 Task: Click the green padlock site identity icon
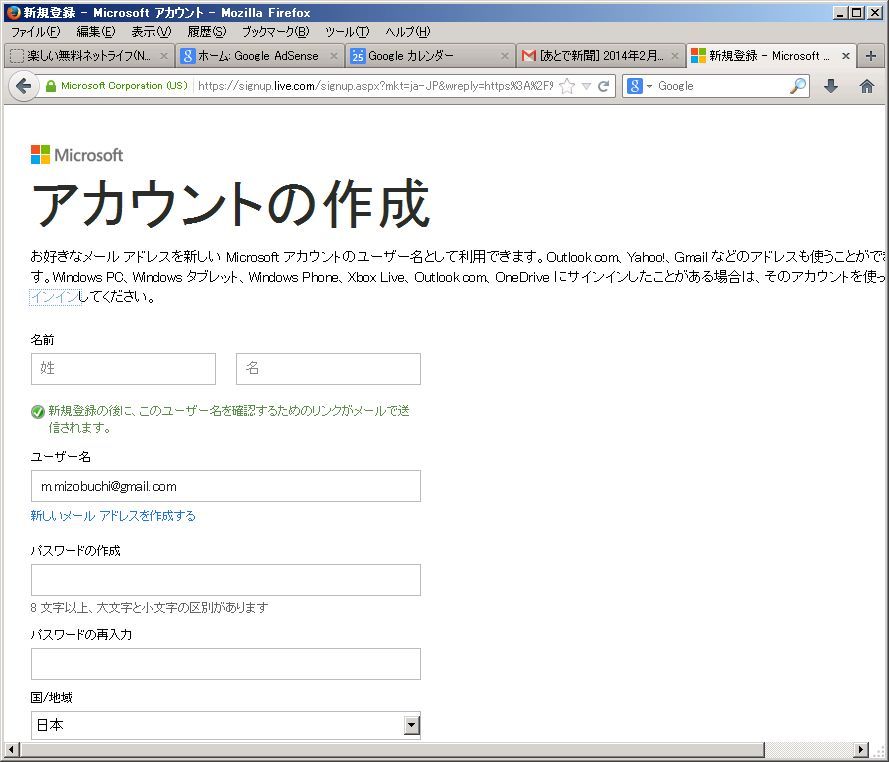point(50,86)
